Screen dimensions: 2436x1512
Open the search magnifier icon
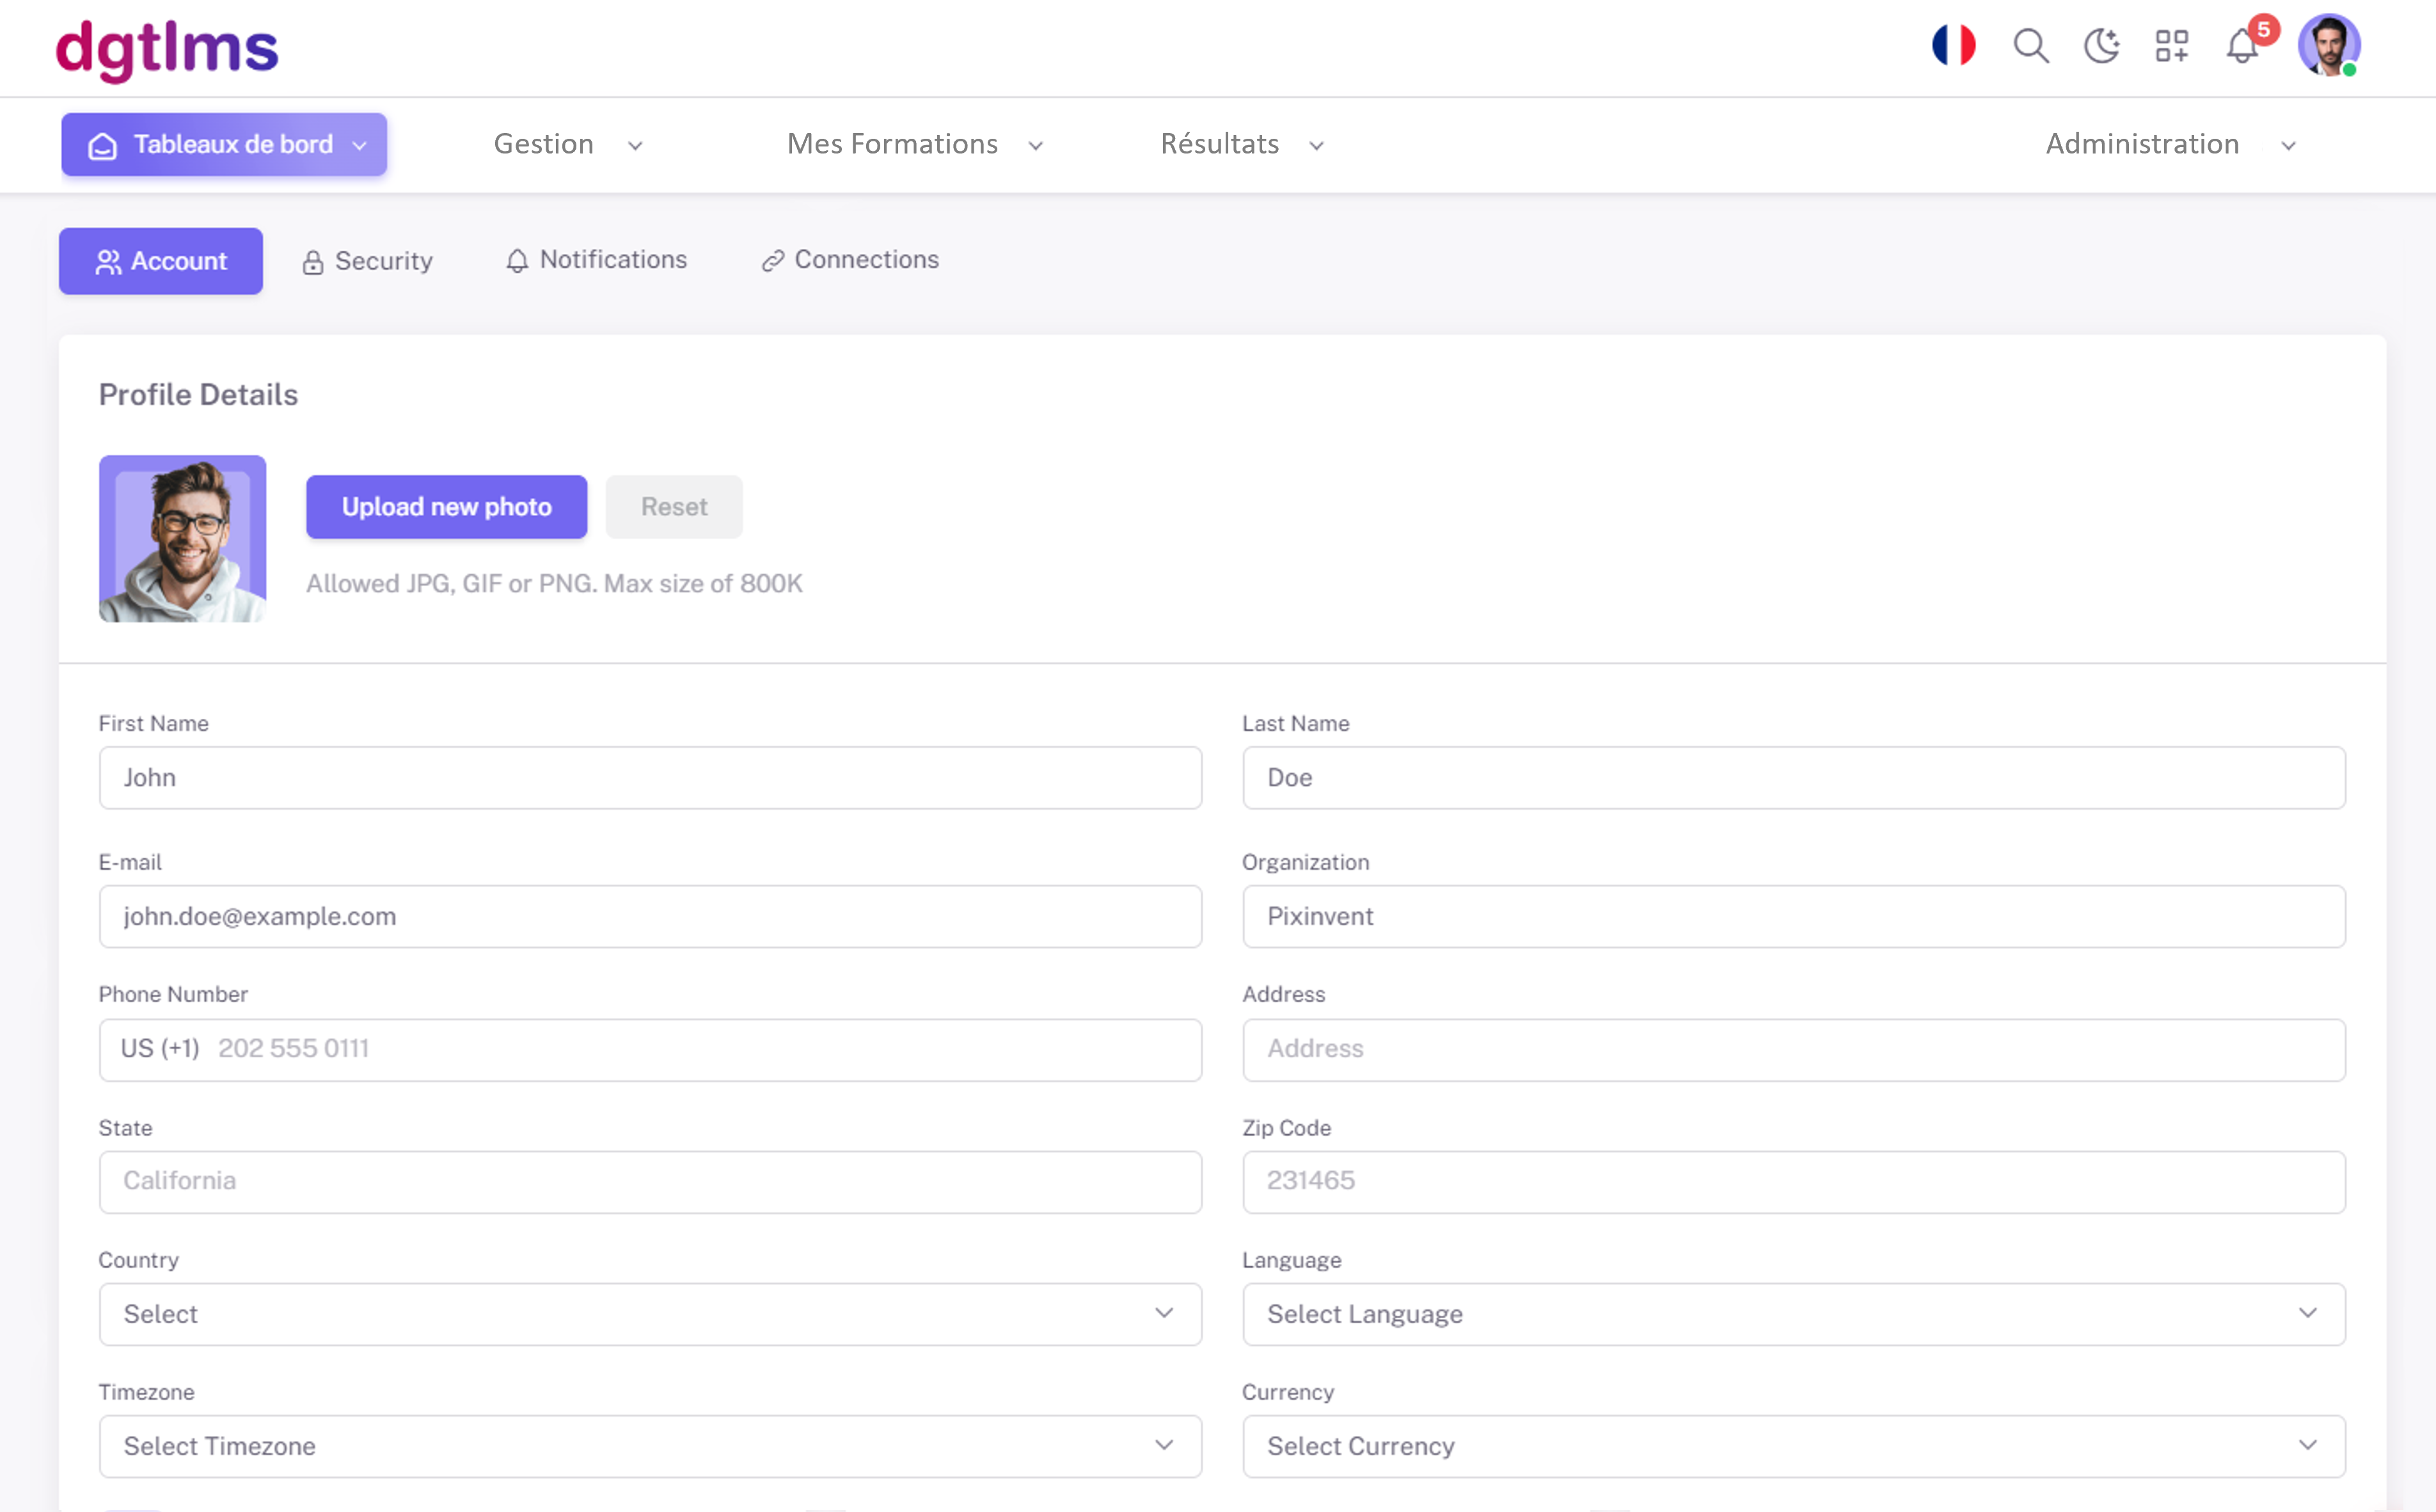tap(2030, 46)
